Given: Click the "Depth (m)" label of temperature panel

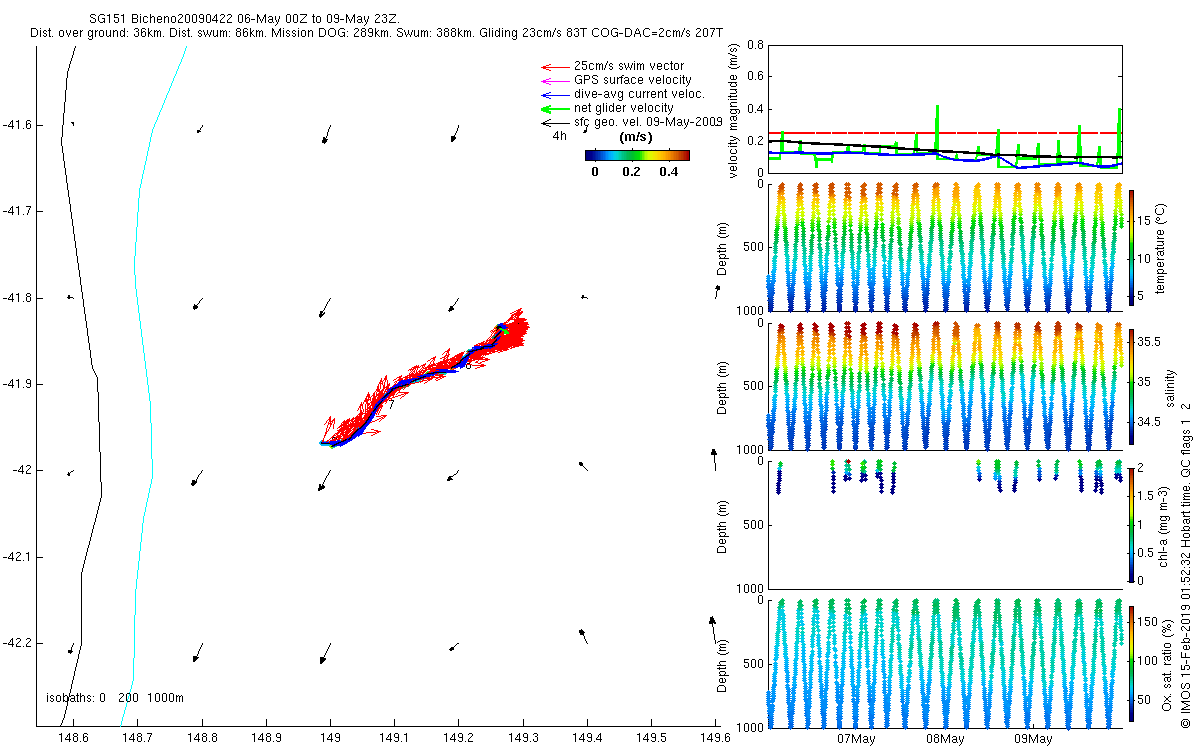Looking at the screenshot, I should 724,249.
